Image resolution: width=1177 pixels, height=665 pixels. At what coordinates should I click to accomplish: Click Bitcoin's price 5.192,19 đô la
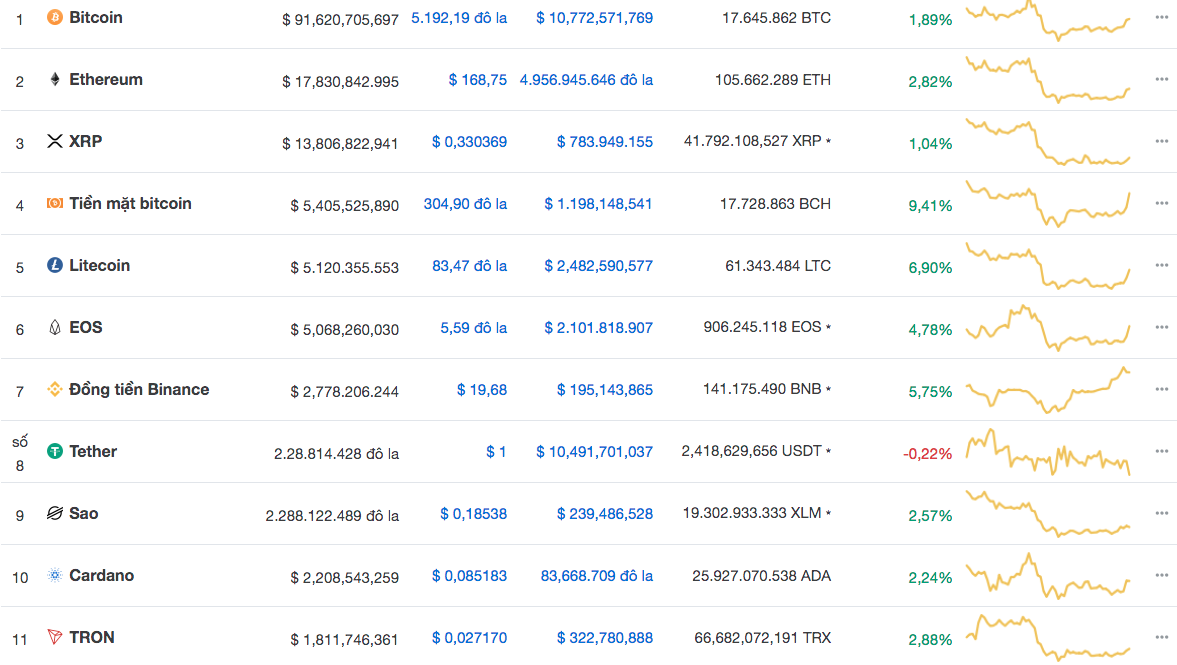tap(459, 18)
